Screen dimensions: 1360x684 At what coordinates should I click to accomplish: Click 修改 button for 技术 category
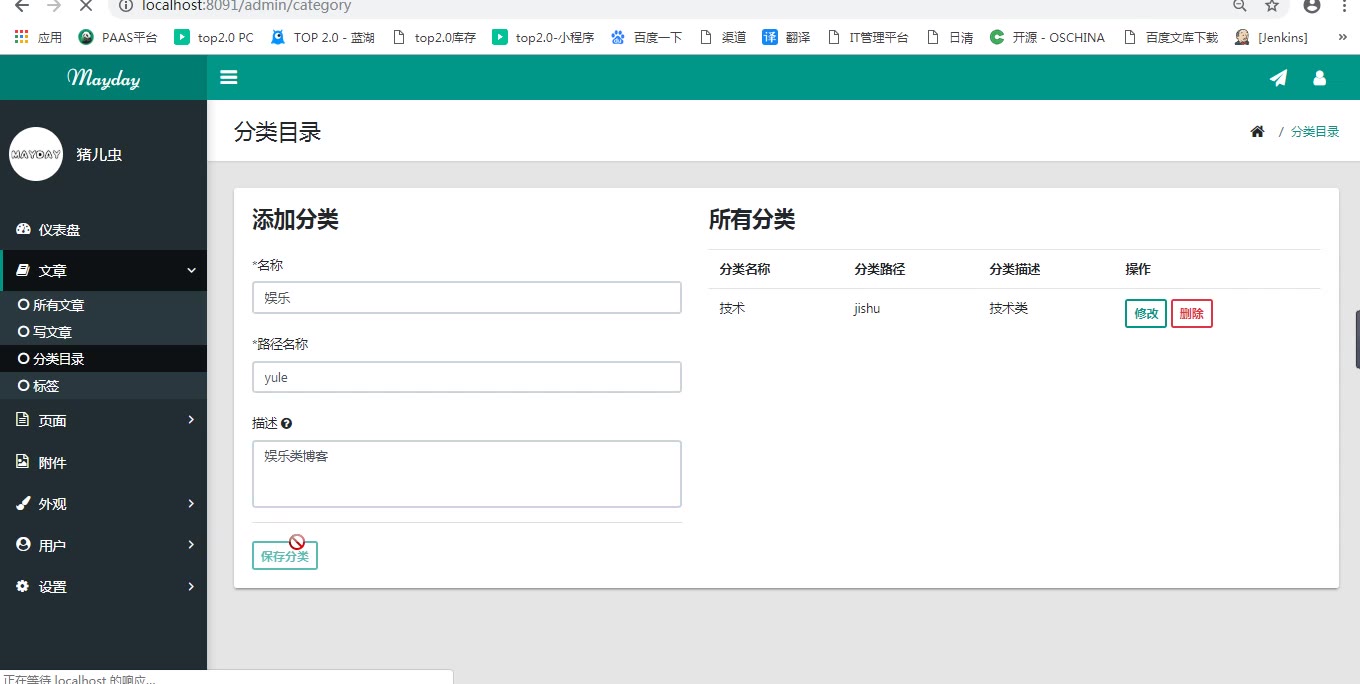pos(1145,314)
